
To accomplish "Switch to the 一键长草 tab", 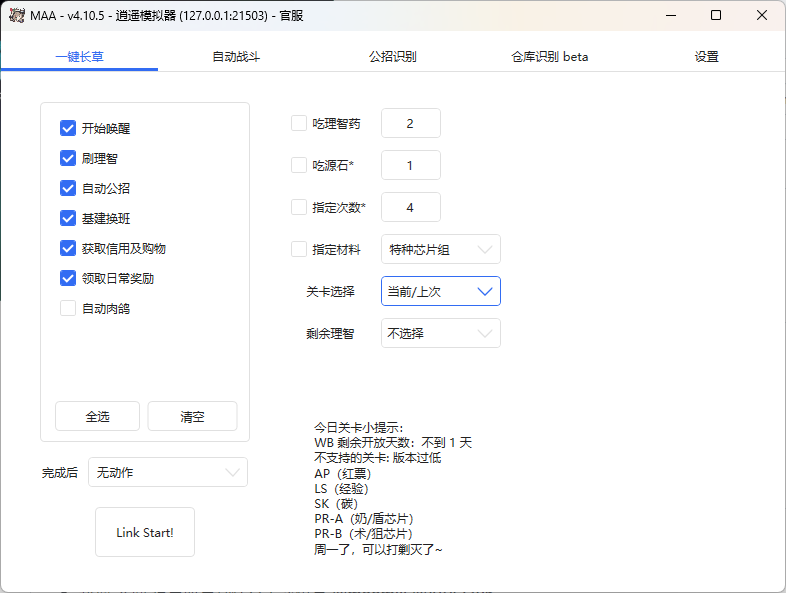I will point(79,57).
